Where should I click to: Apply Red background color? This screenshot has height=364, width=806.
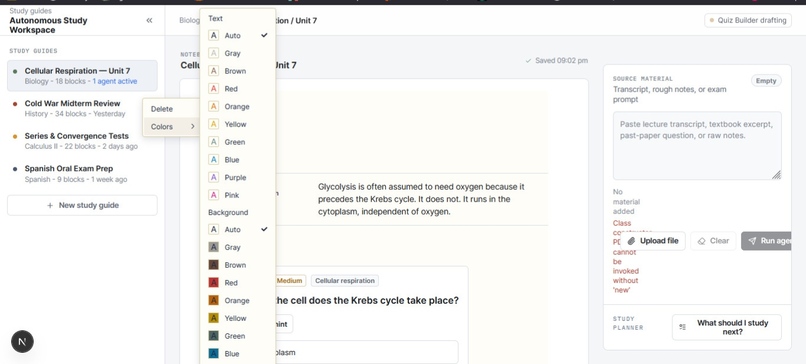coord(237,283)
